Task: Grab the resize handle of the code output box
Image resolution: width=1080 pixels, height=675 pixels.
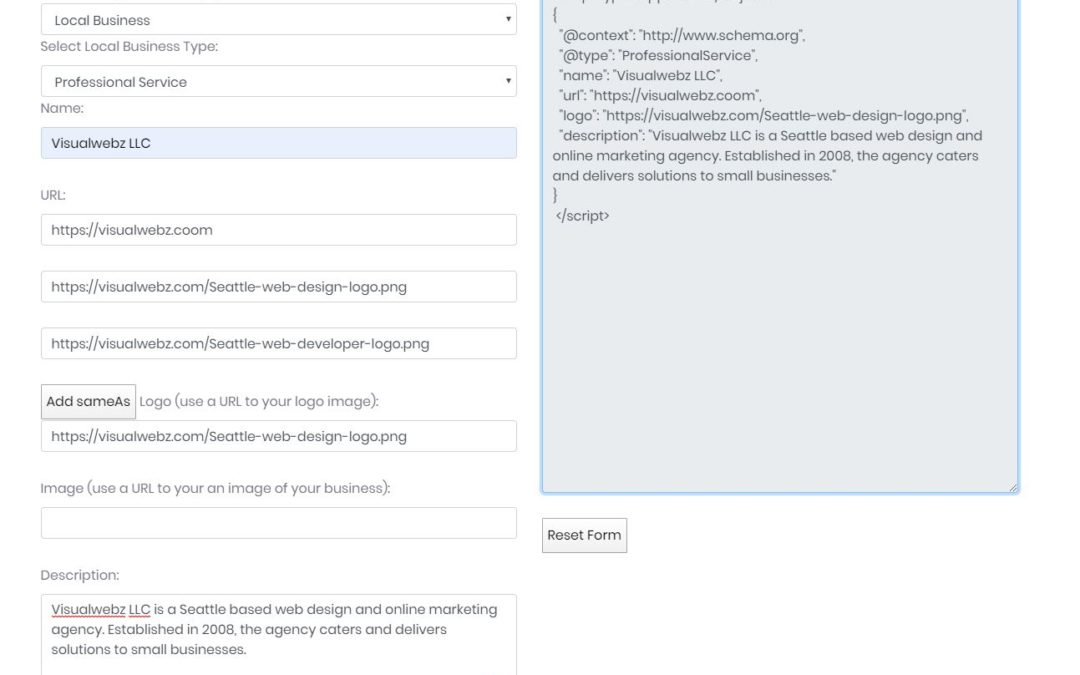Action: click(1012, 487)
